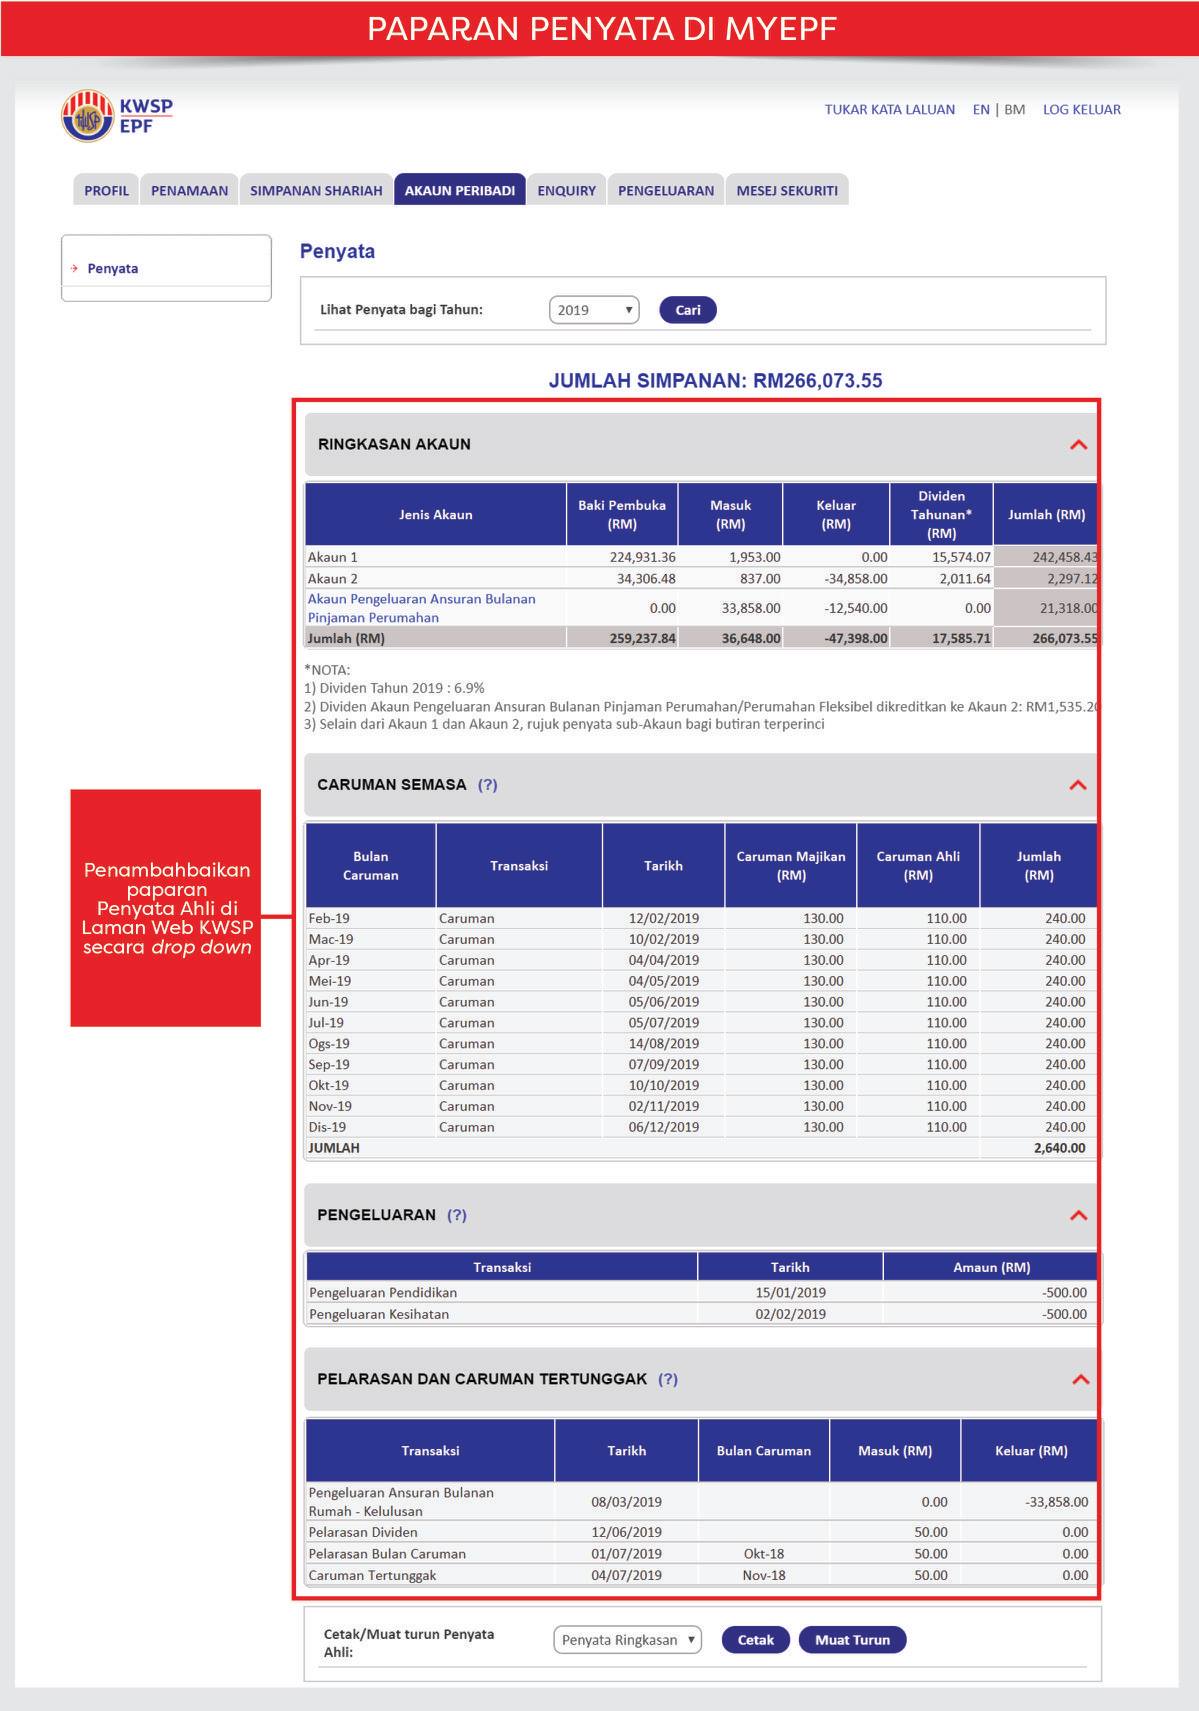Collapse the Caruman Semasa section chevron
Screen dimensions: 1199x1711
[x=1078, y=785]
